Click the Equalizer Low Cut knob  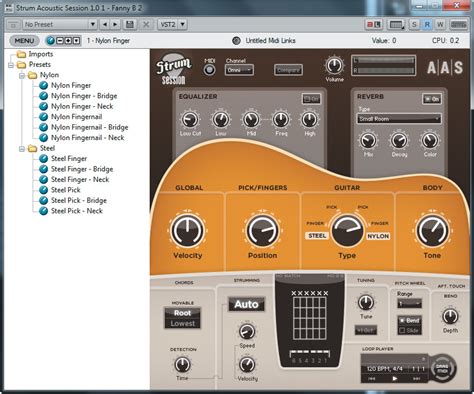click(190, 120)
